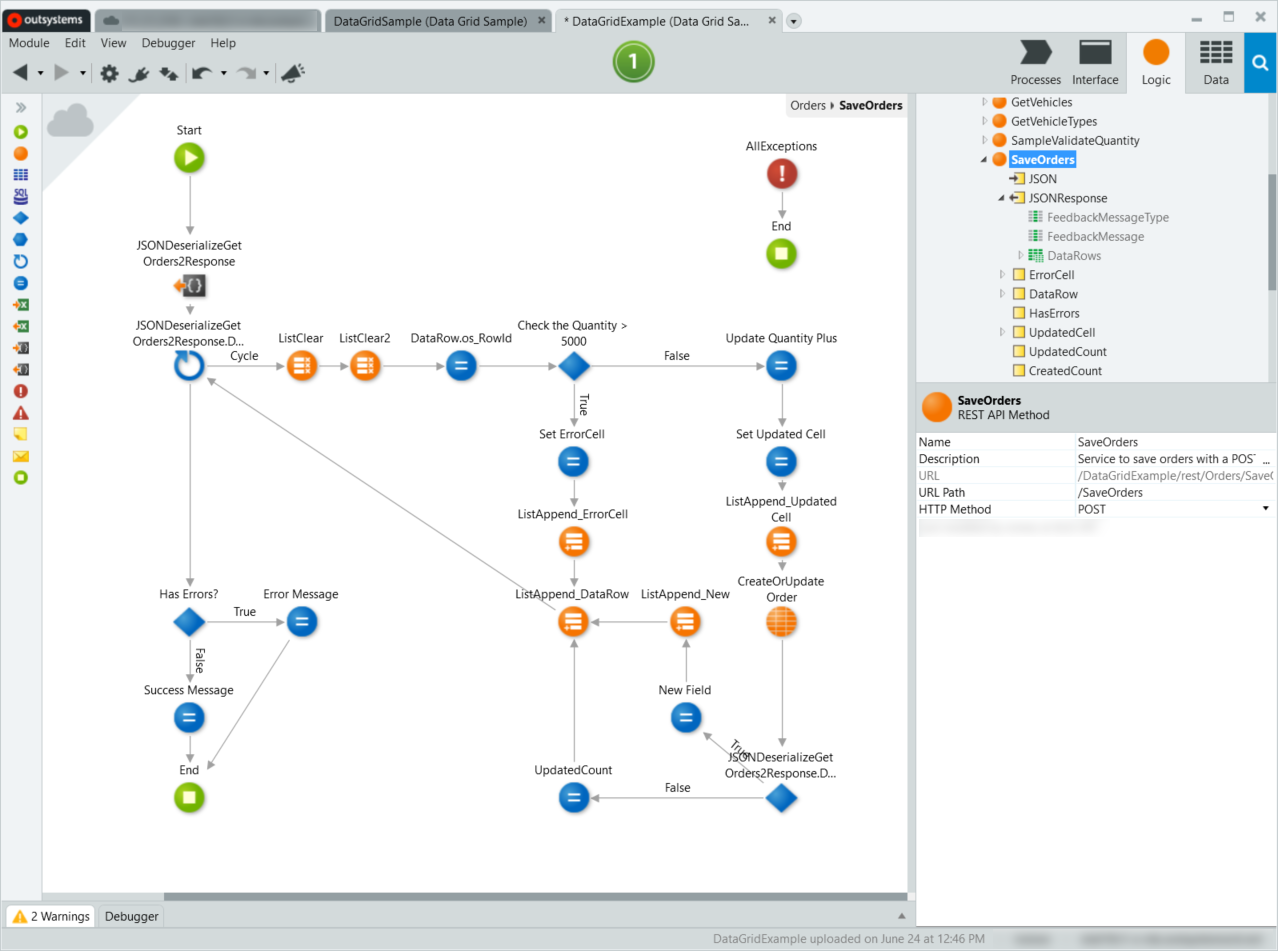This screenshot has width=1278, height=951.
Task: Switch to the Interface tab
Action: [1095, 62]
